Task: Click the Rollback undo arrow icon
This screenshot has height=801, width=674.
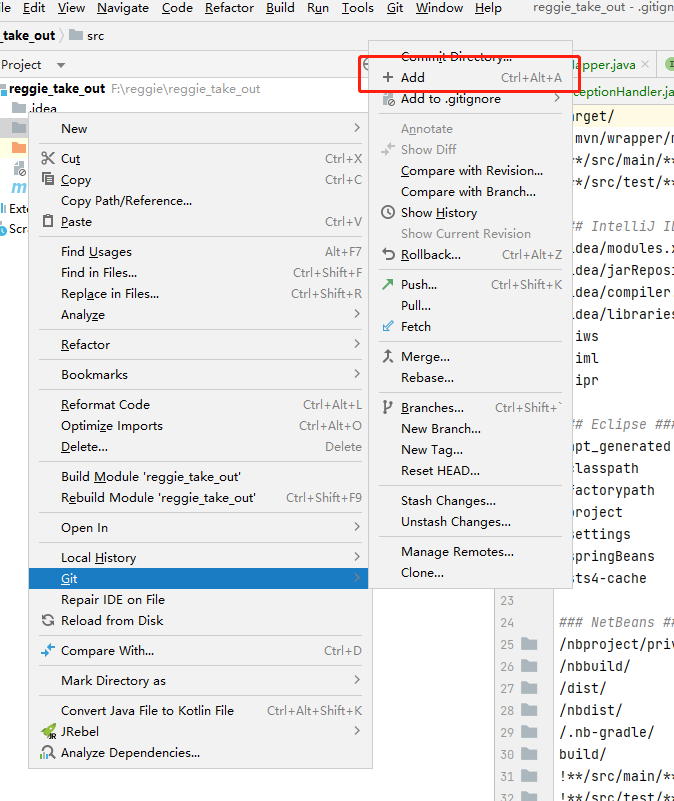Action: pos(388,254)
